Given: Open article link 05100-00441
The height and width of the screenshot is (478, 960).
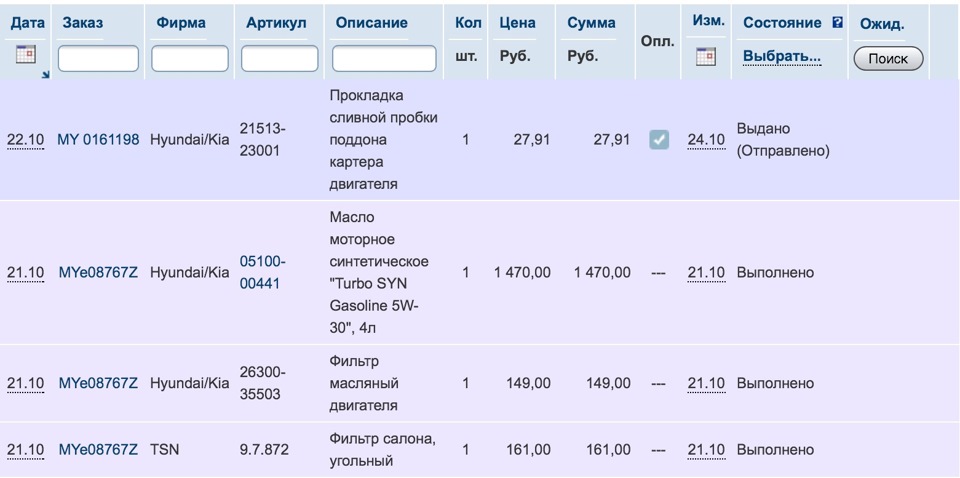Looking at the screenshot, I should [263, 273].
